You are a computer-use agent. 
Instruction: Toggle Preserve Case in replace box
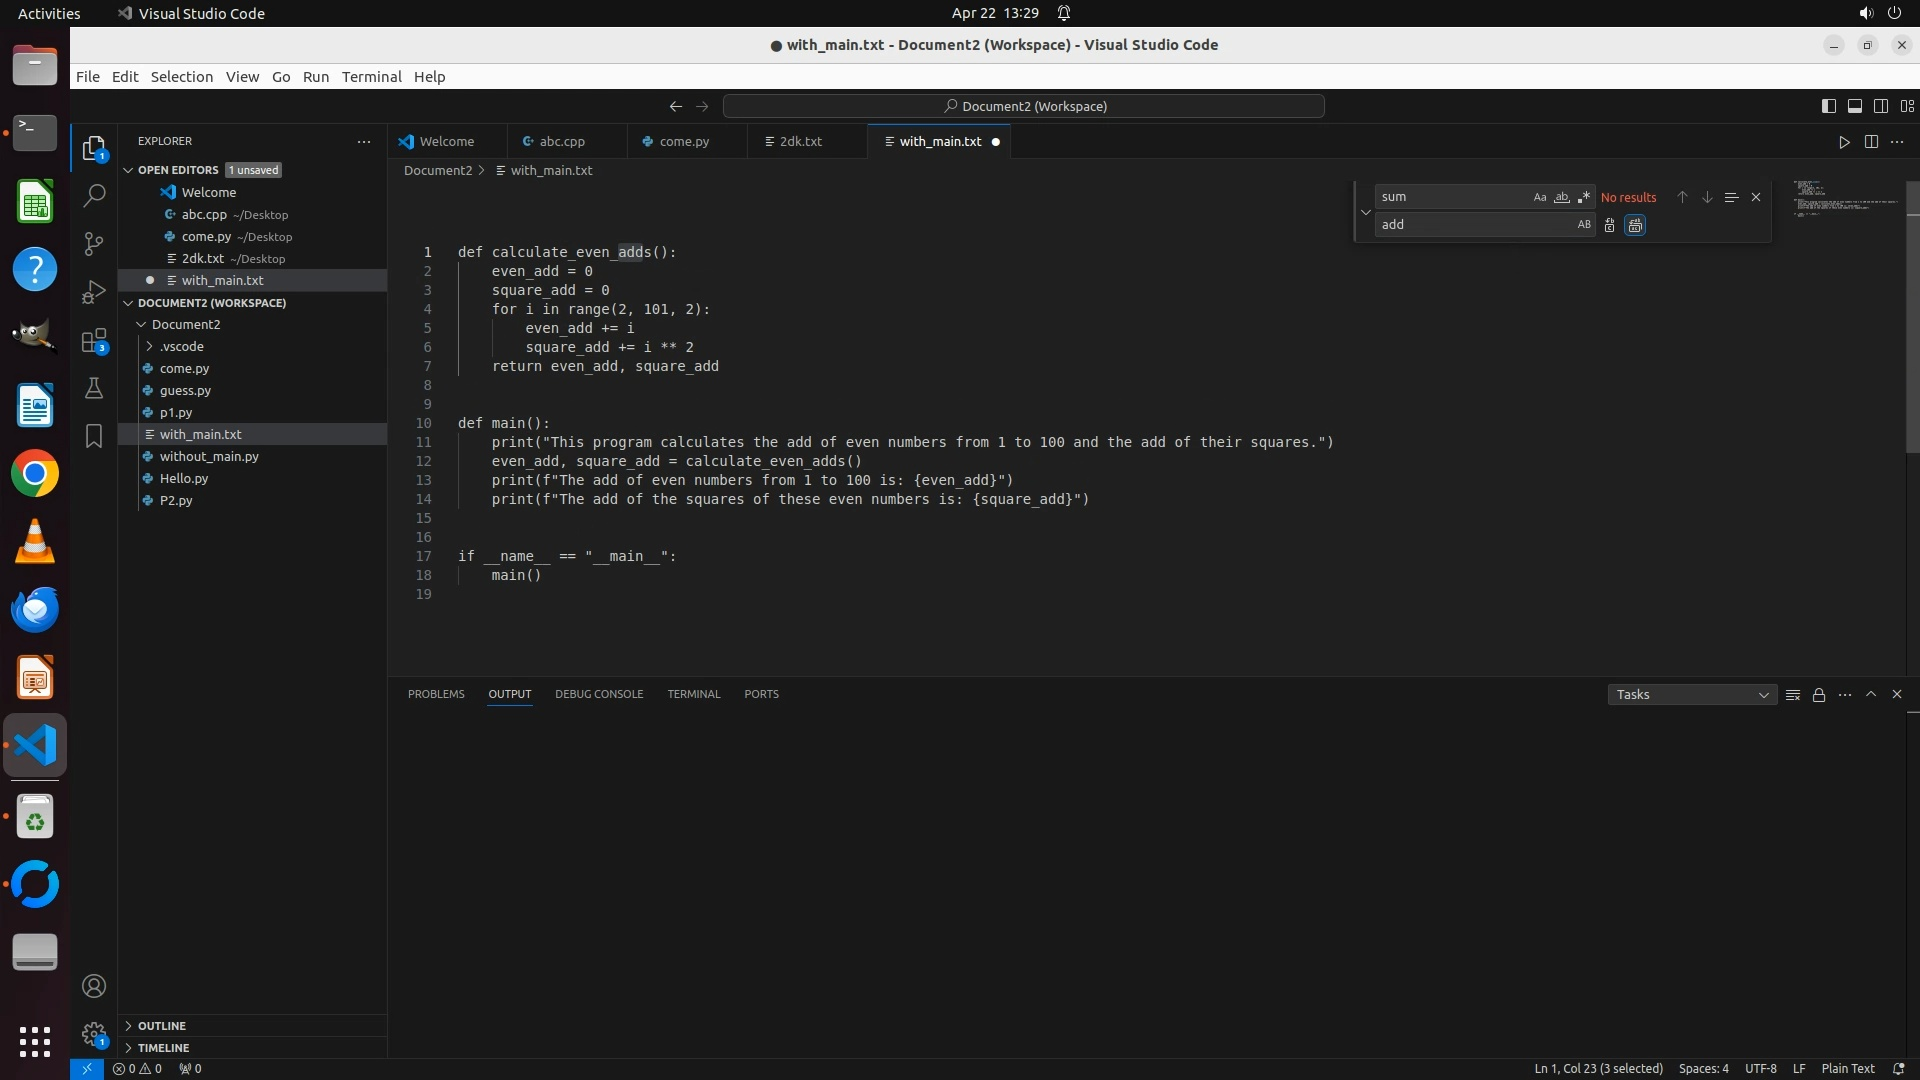point(1583,225)
